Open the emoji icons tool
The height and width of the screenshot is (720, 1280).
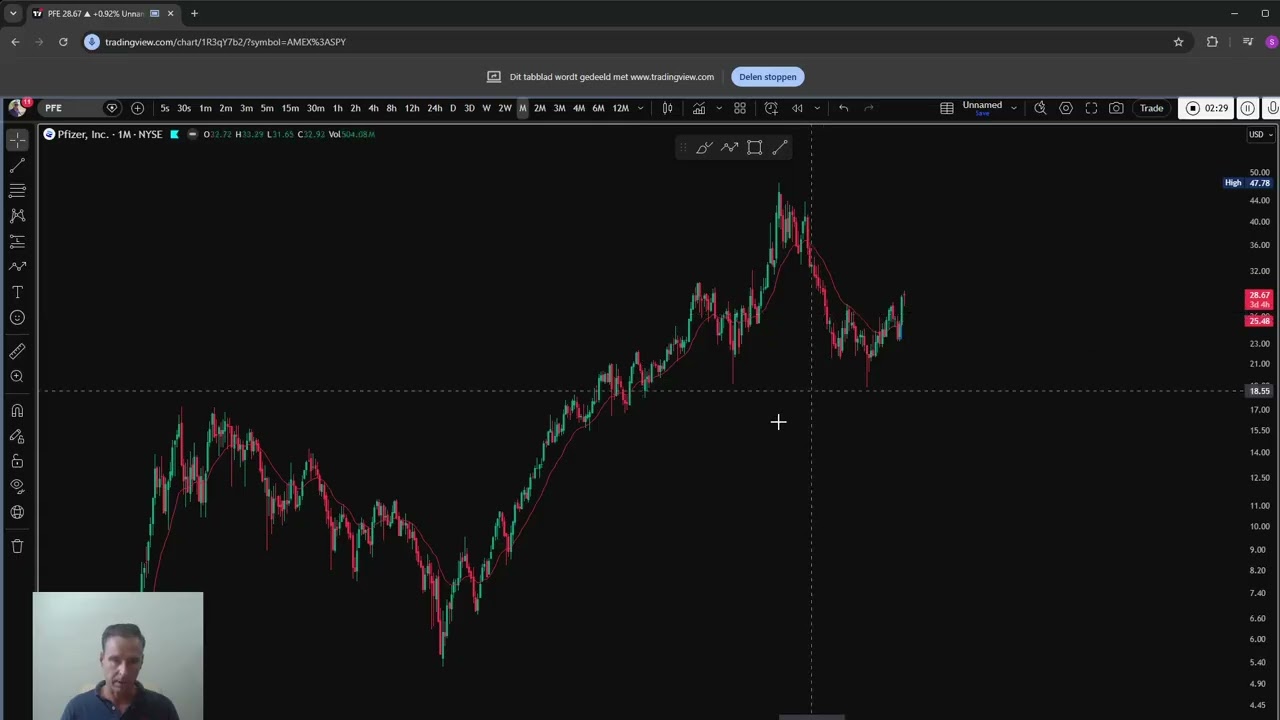[x=17, y=317]
